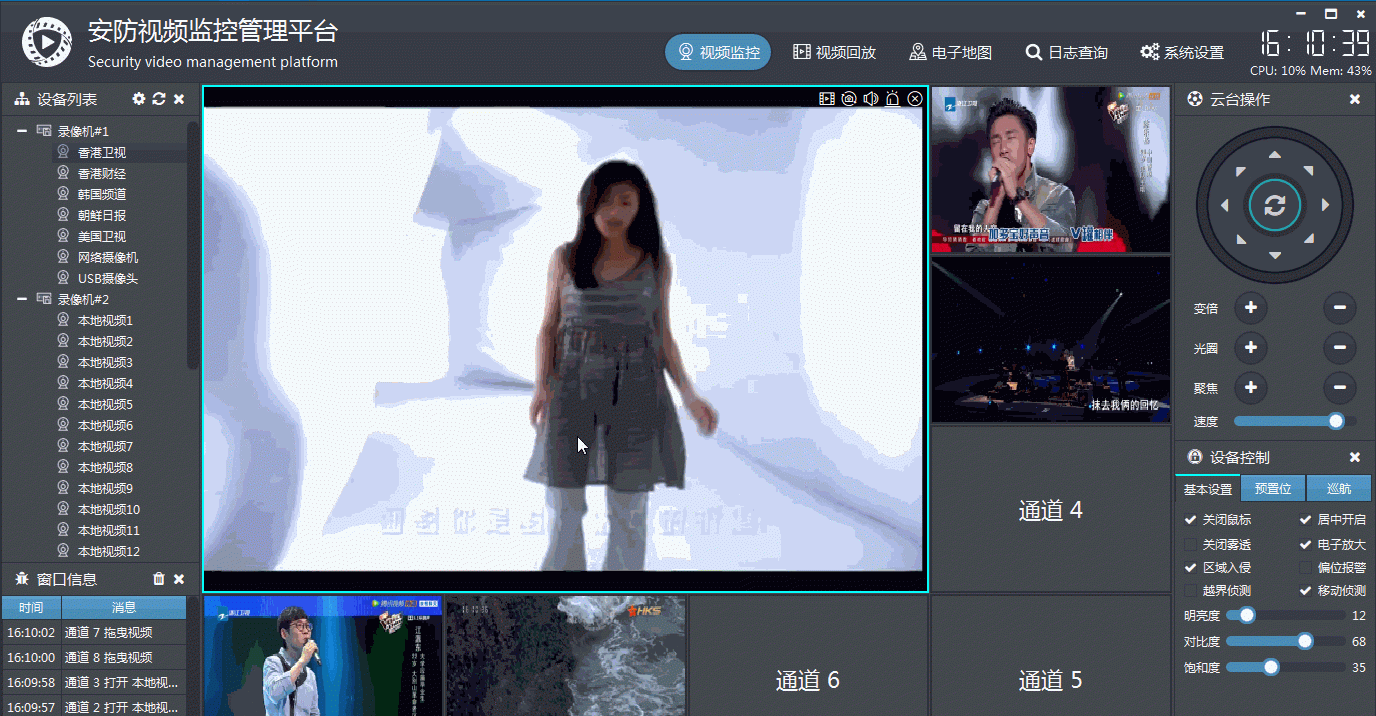The height and width of the screenshot is (716, 1376).
Task: Select the 通道 4 video window
Action: coord(1050,510)
